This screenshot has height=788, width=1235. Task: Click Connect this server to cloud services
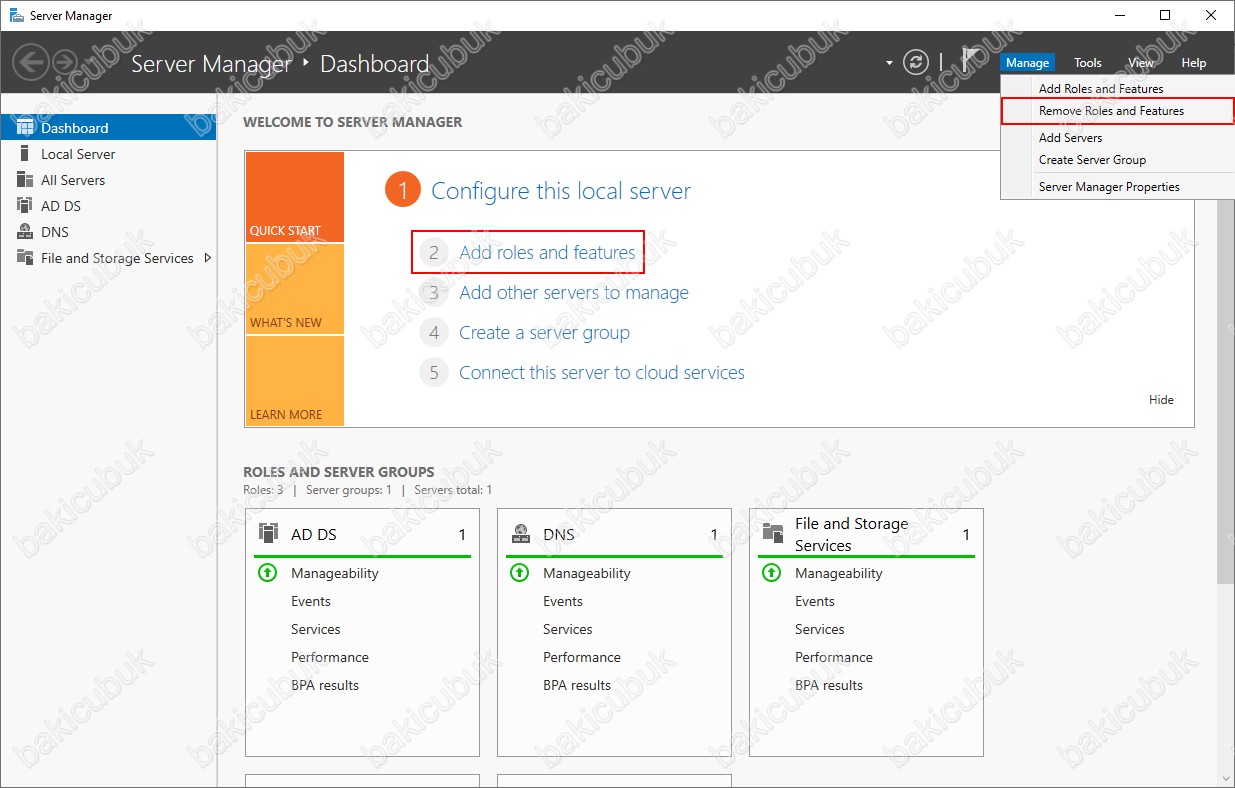[601, 373]
